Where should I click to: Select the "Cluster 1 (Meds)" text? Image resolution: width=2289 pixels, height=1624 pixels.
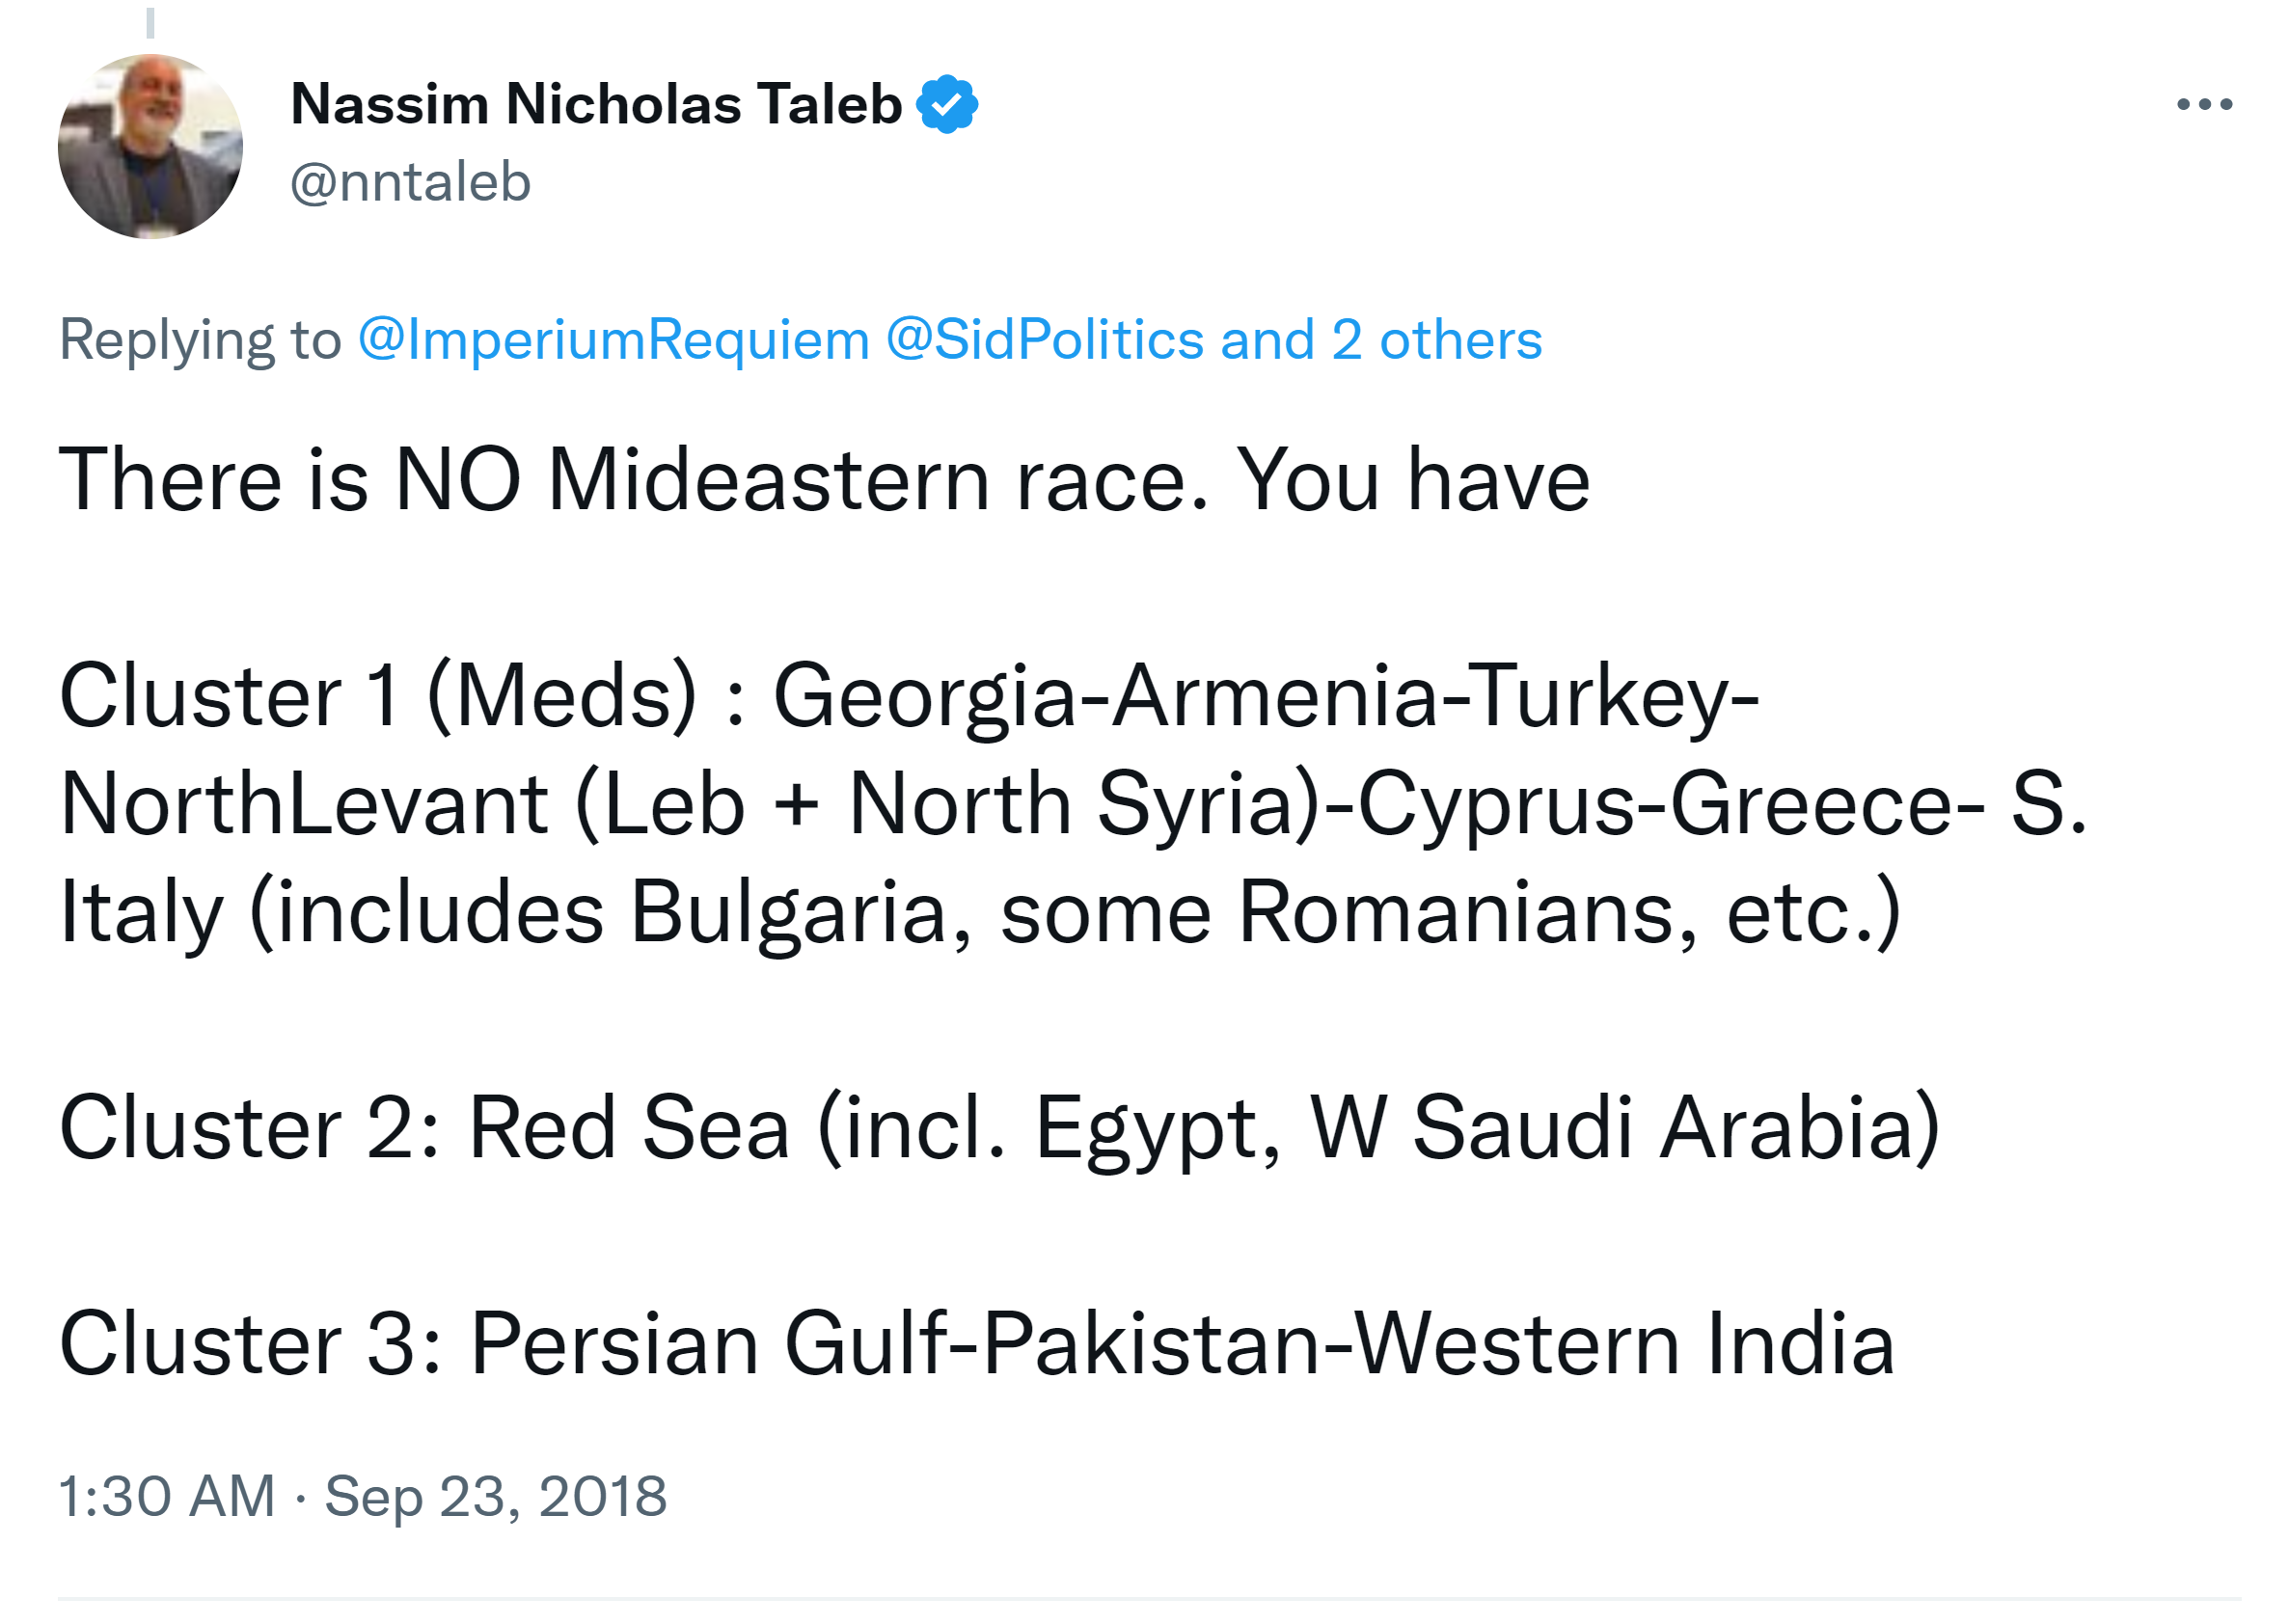[x=377, y=696]
